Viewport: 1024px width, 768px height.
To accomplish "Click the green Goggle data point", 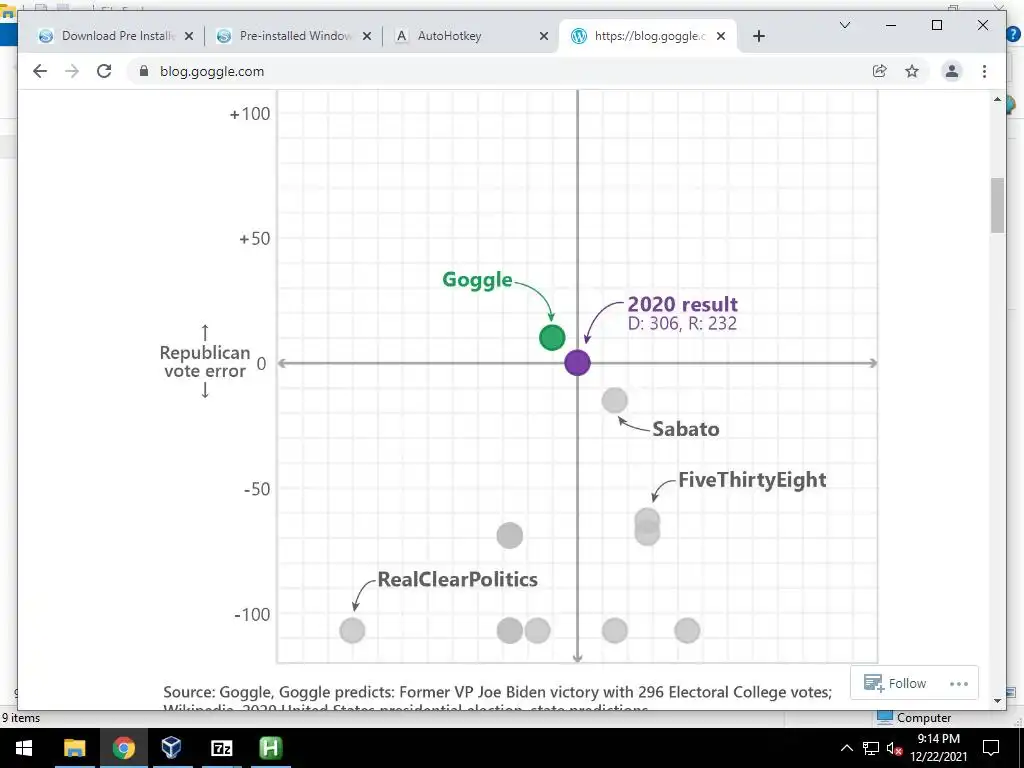I will pos(552,338).
